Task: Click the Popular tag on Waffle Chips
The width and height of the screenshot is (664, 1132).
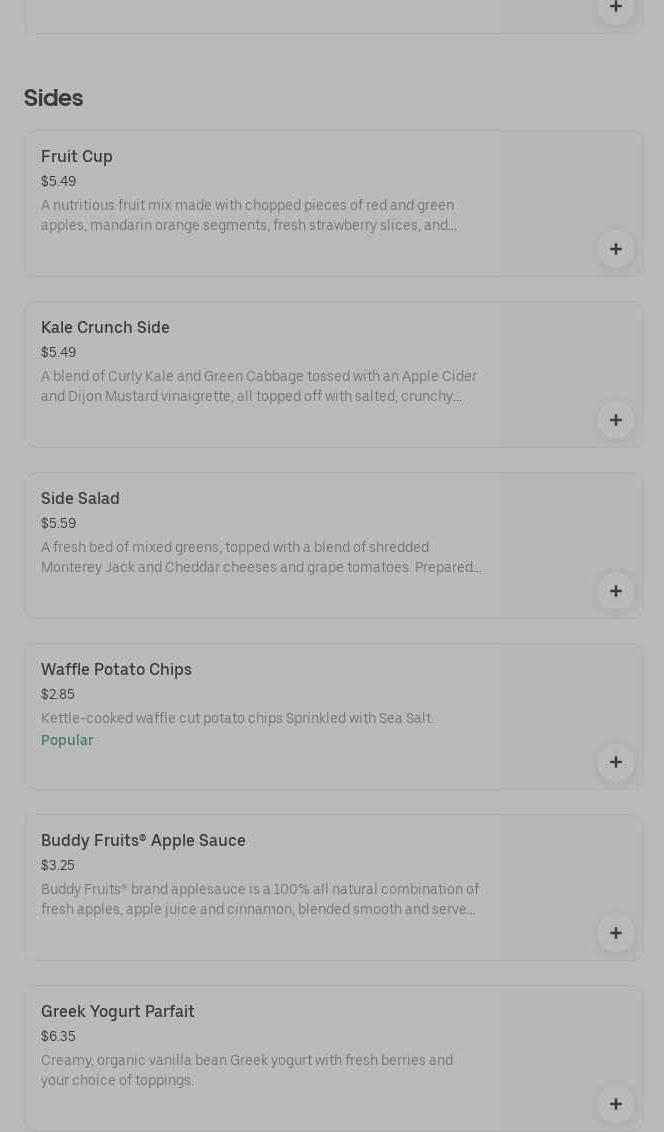Action: click(67, 740)
